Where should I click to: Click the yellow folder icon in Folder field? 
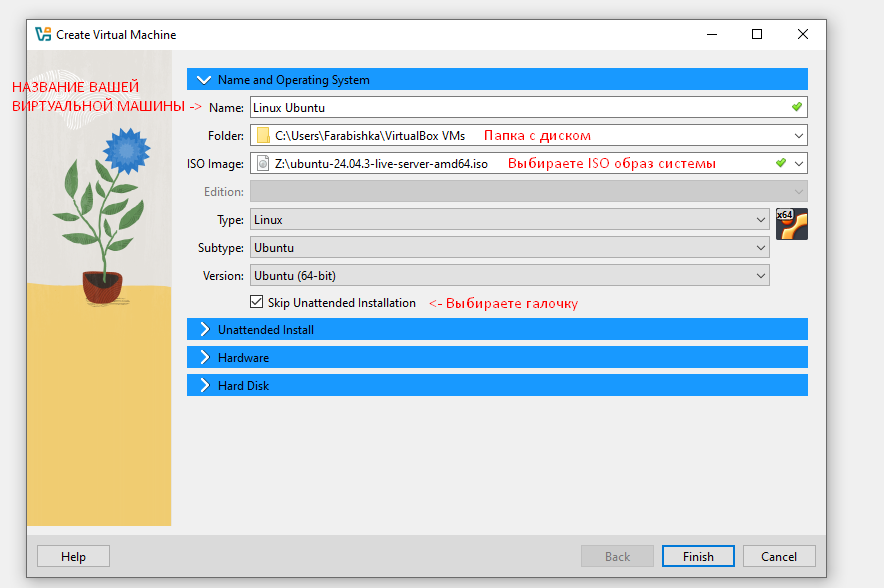[263, 135]
